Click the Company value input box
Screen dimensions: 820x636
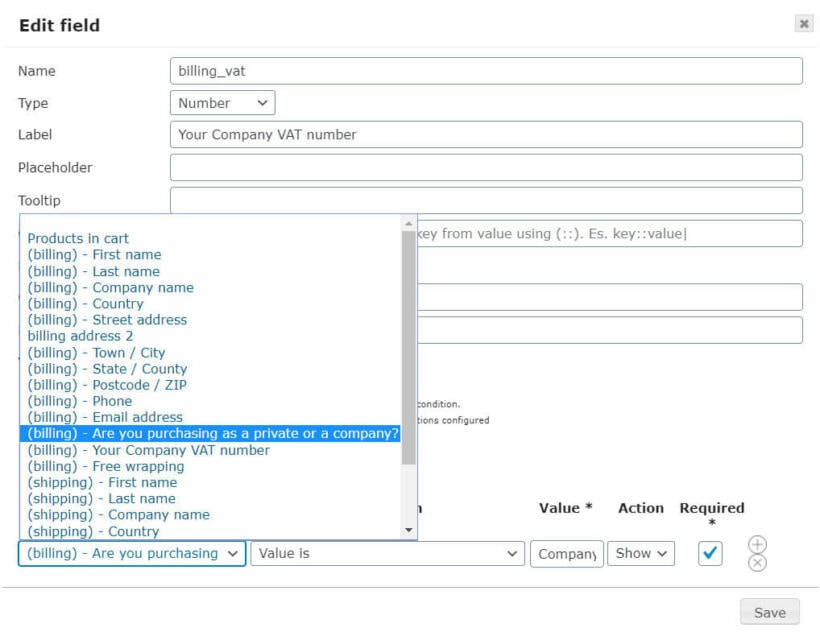pyautogui.click(x=567, y=553)
